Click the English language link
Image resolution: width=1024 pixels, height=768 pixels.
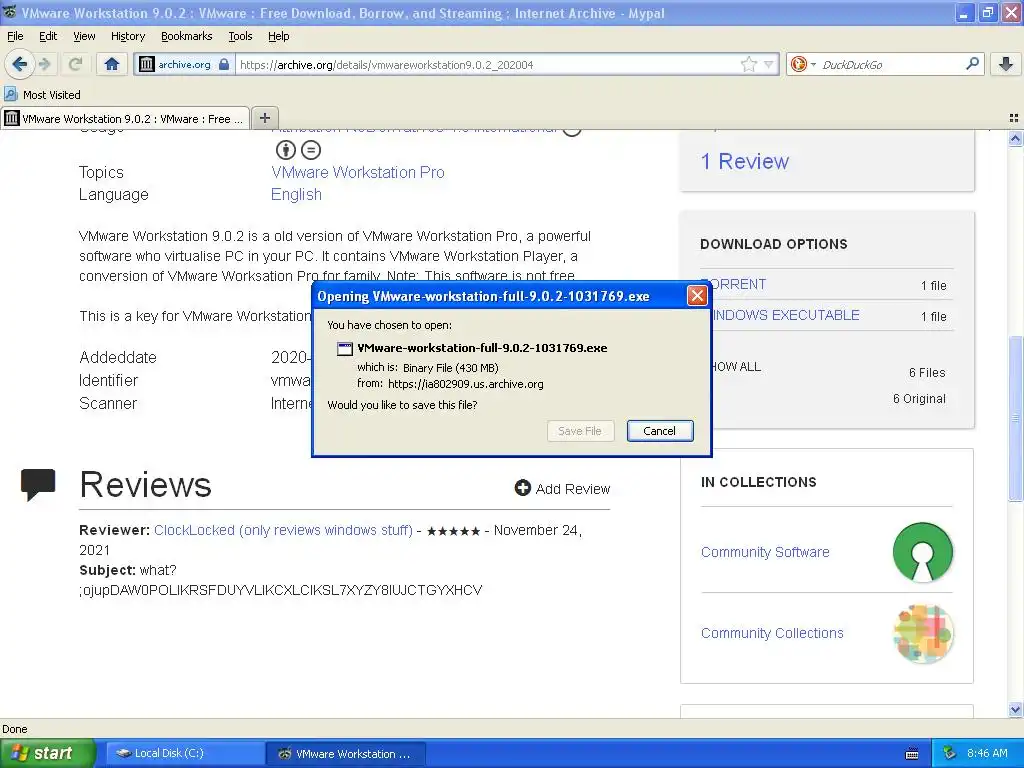(296, 195)
